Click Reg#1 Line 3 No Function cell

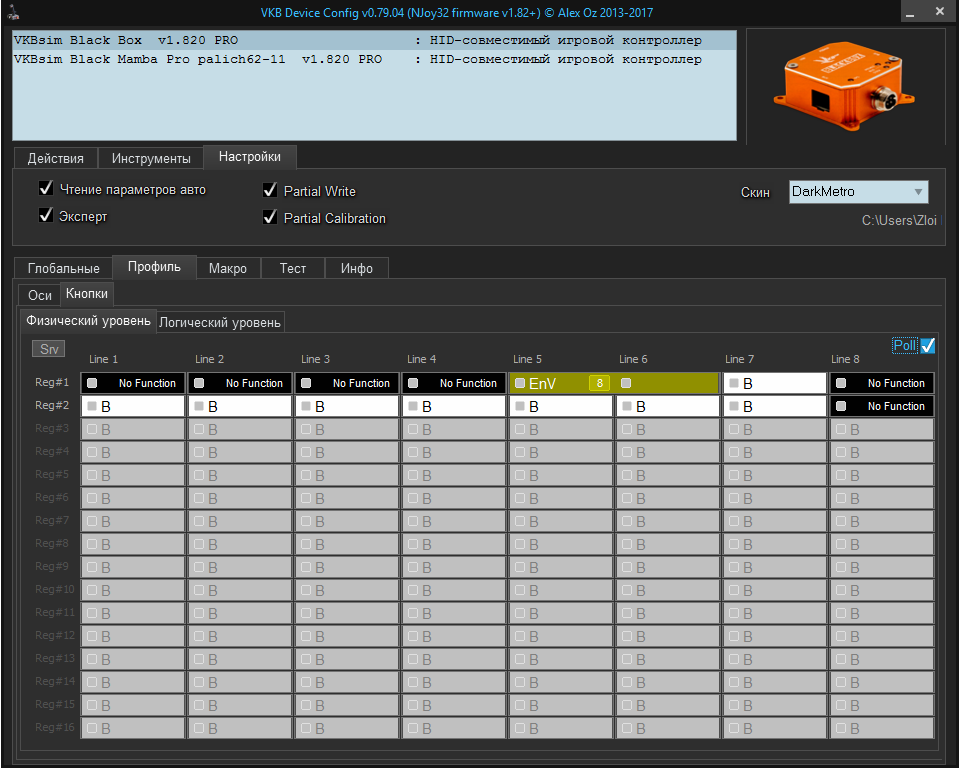click(x=347, y=383)
